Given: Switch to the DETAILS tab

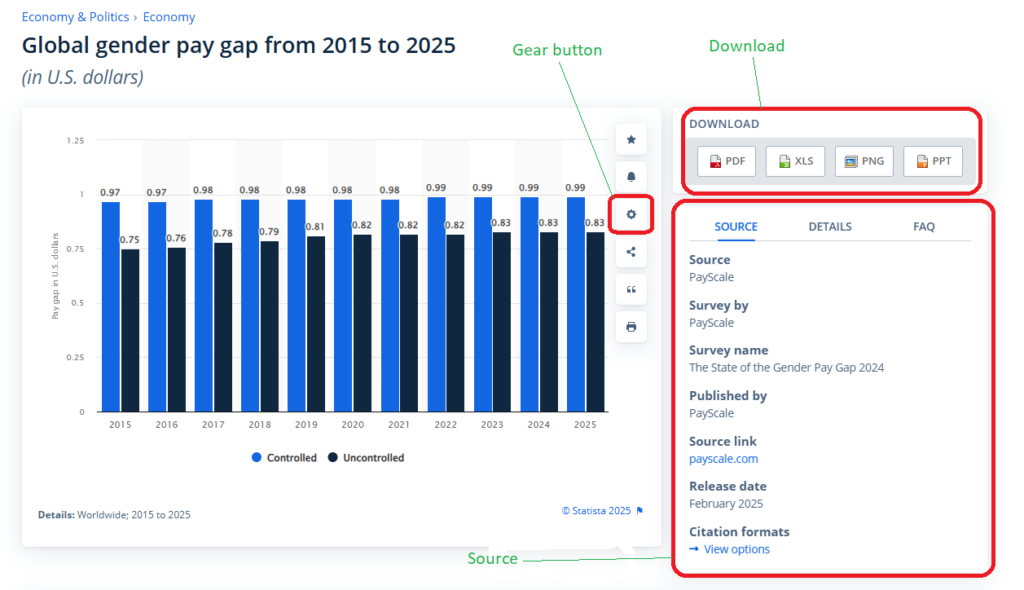Looking at the screenshot, I should point(830,227).
